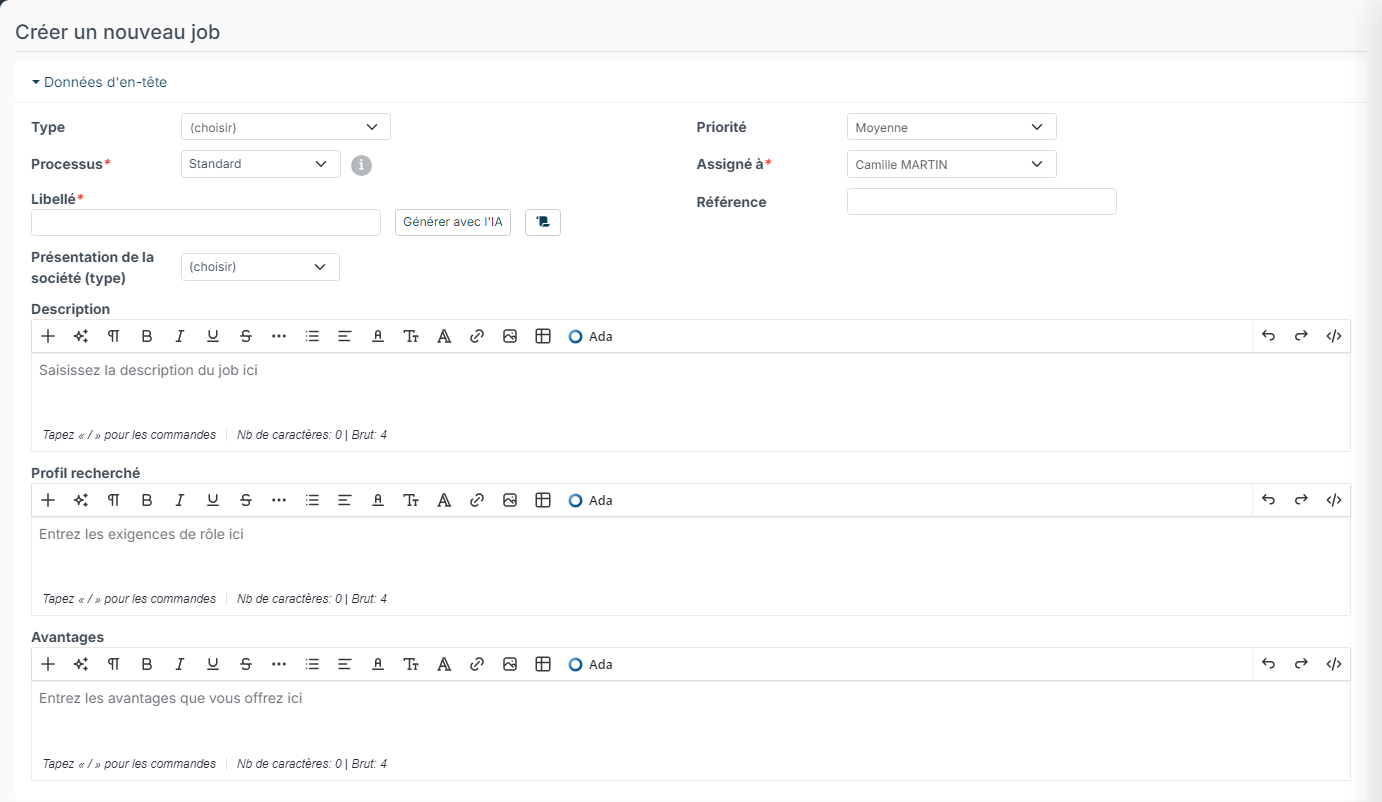
Task: Click paragraph format icon in Description toolbar
Action: (x=114, y=336)
